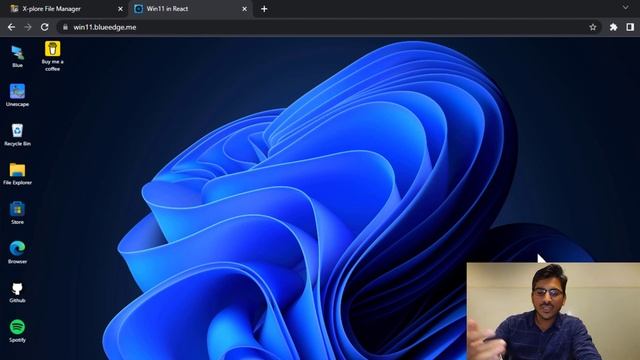Viewport: 640px width, 360px height.
Task: Select the Win11 in React tab
Action: click(191, 9)
